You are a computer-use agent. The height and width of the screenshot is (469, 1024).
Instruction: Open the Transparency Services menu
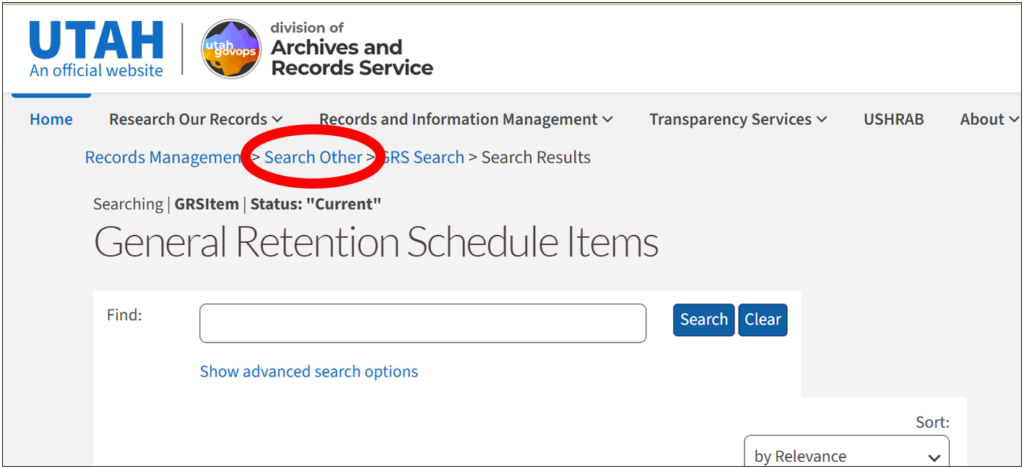click(x=738, y=120)
